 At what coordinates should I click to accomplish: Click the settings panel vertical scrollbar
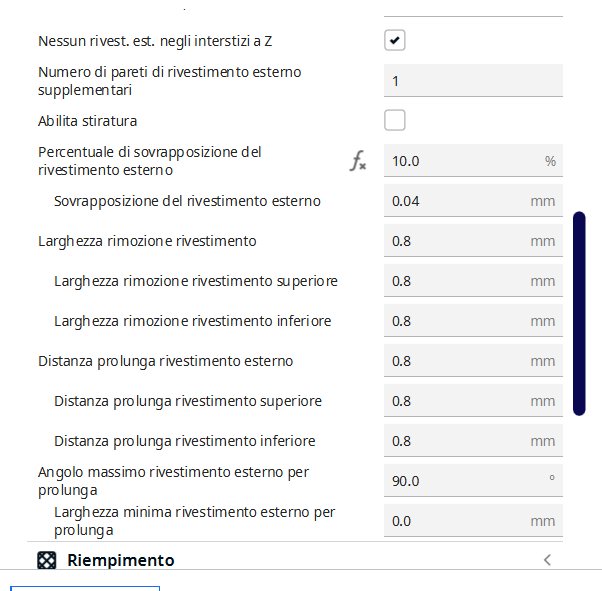(579, 313)
